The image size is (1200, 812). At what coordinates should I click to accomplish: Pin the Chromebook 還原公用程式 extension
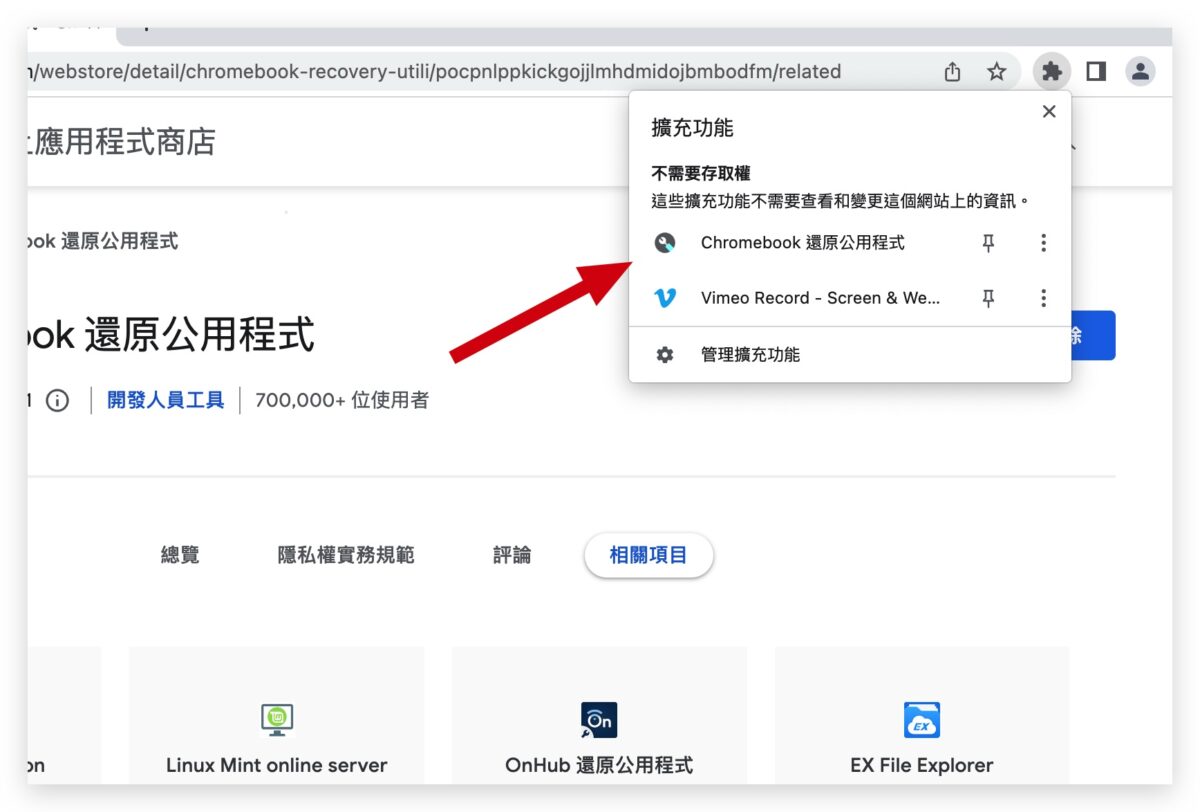tap(988, 243)
